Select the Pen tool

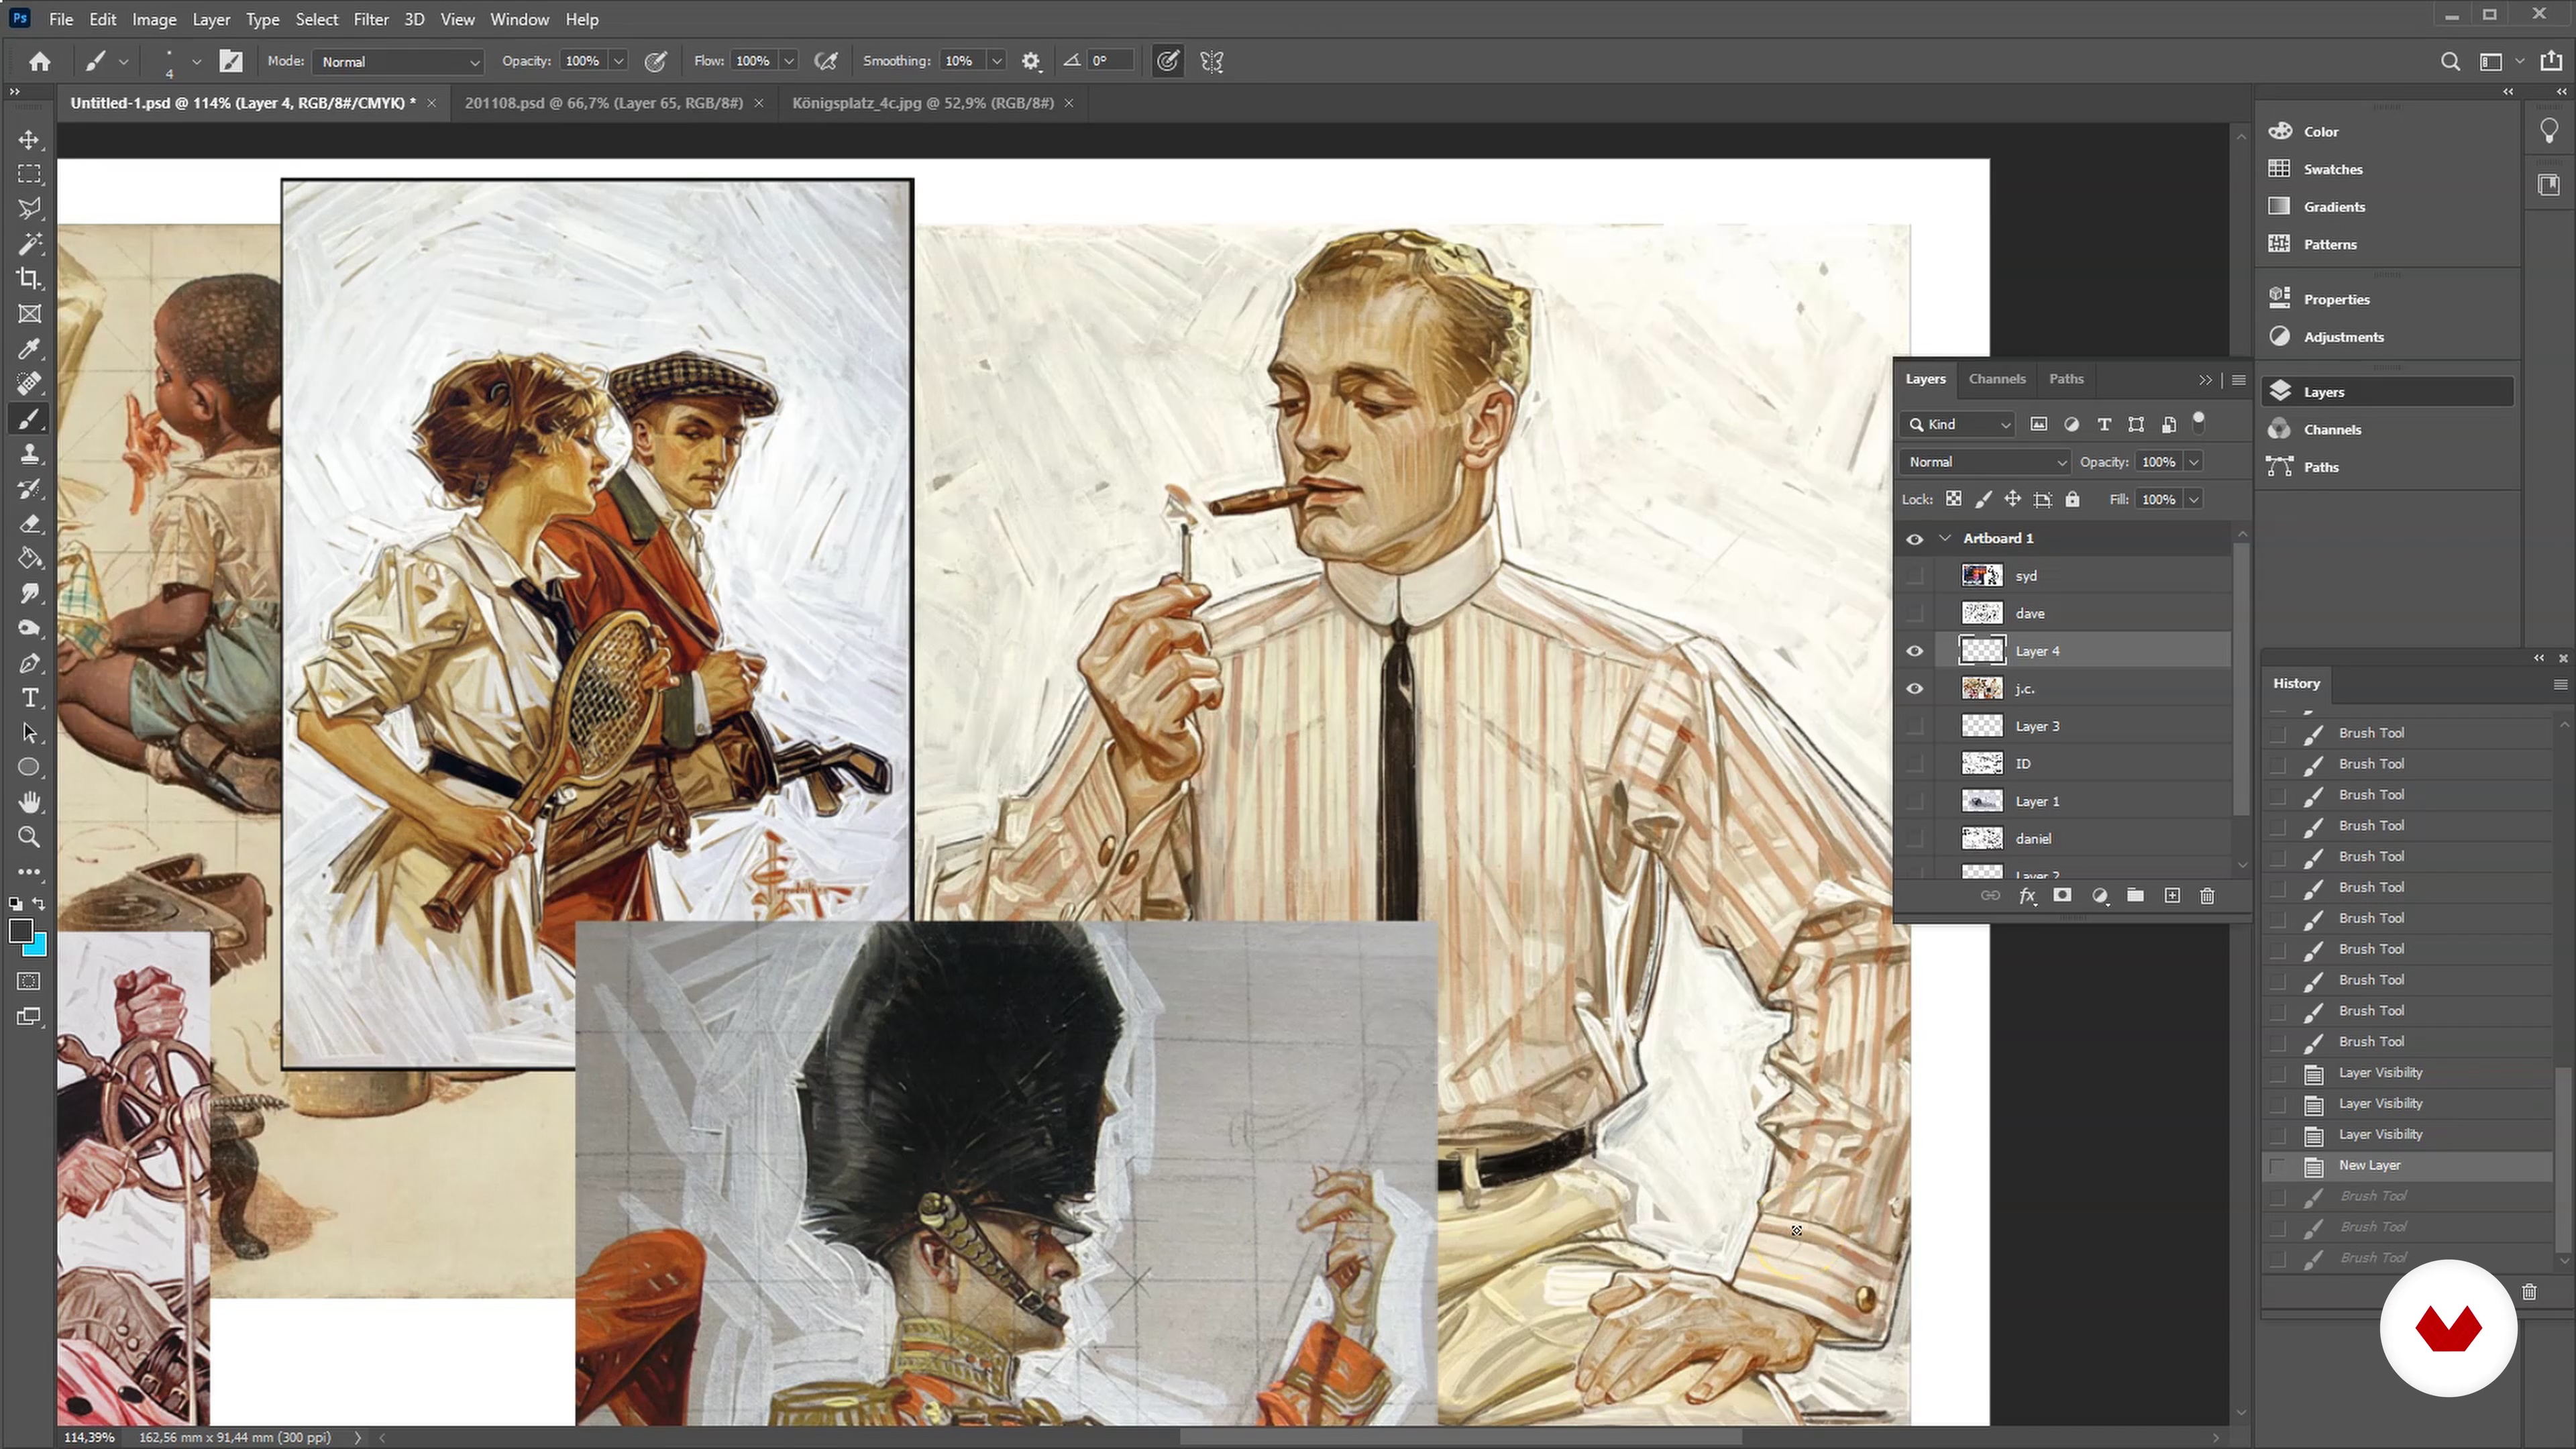coord(29,663)
